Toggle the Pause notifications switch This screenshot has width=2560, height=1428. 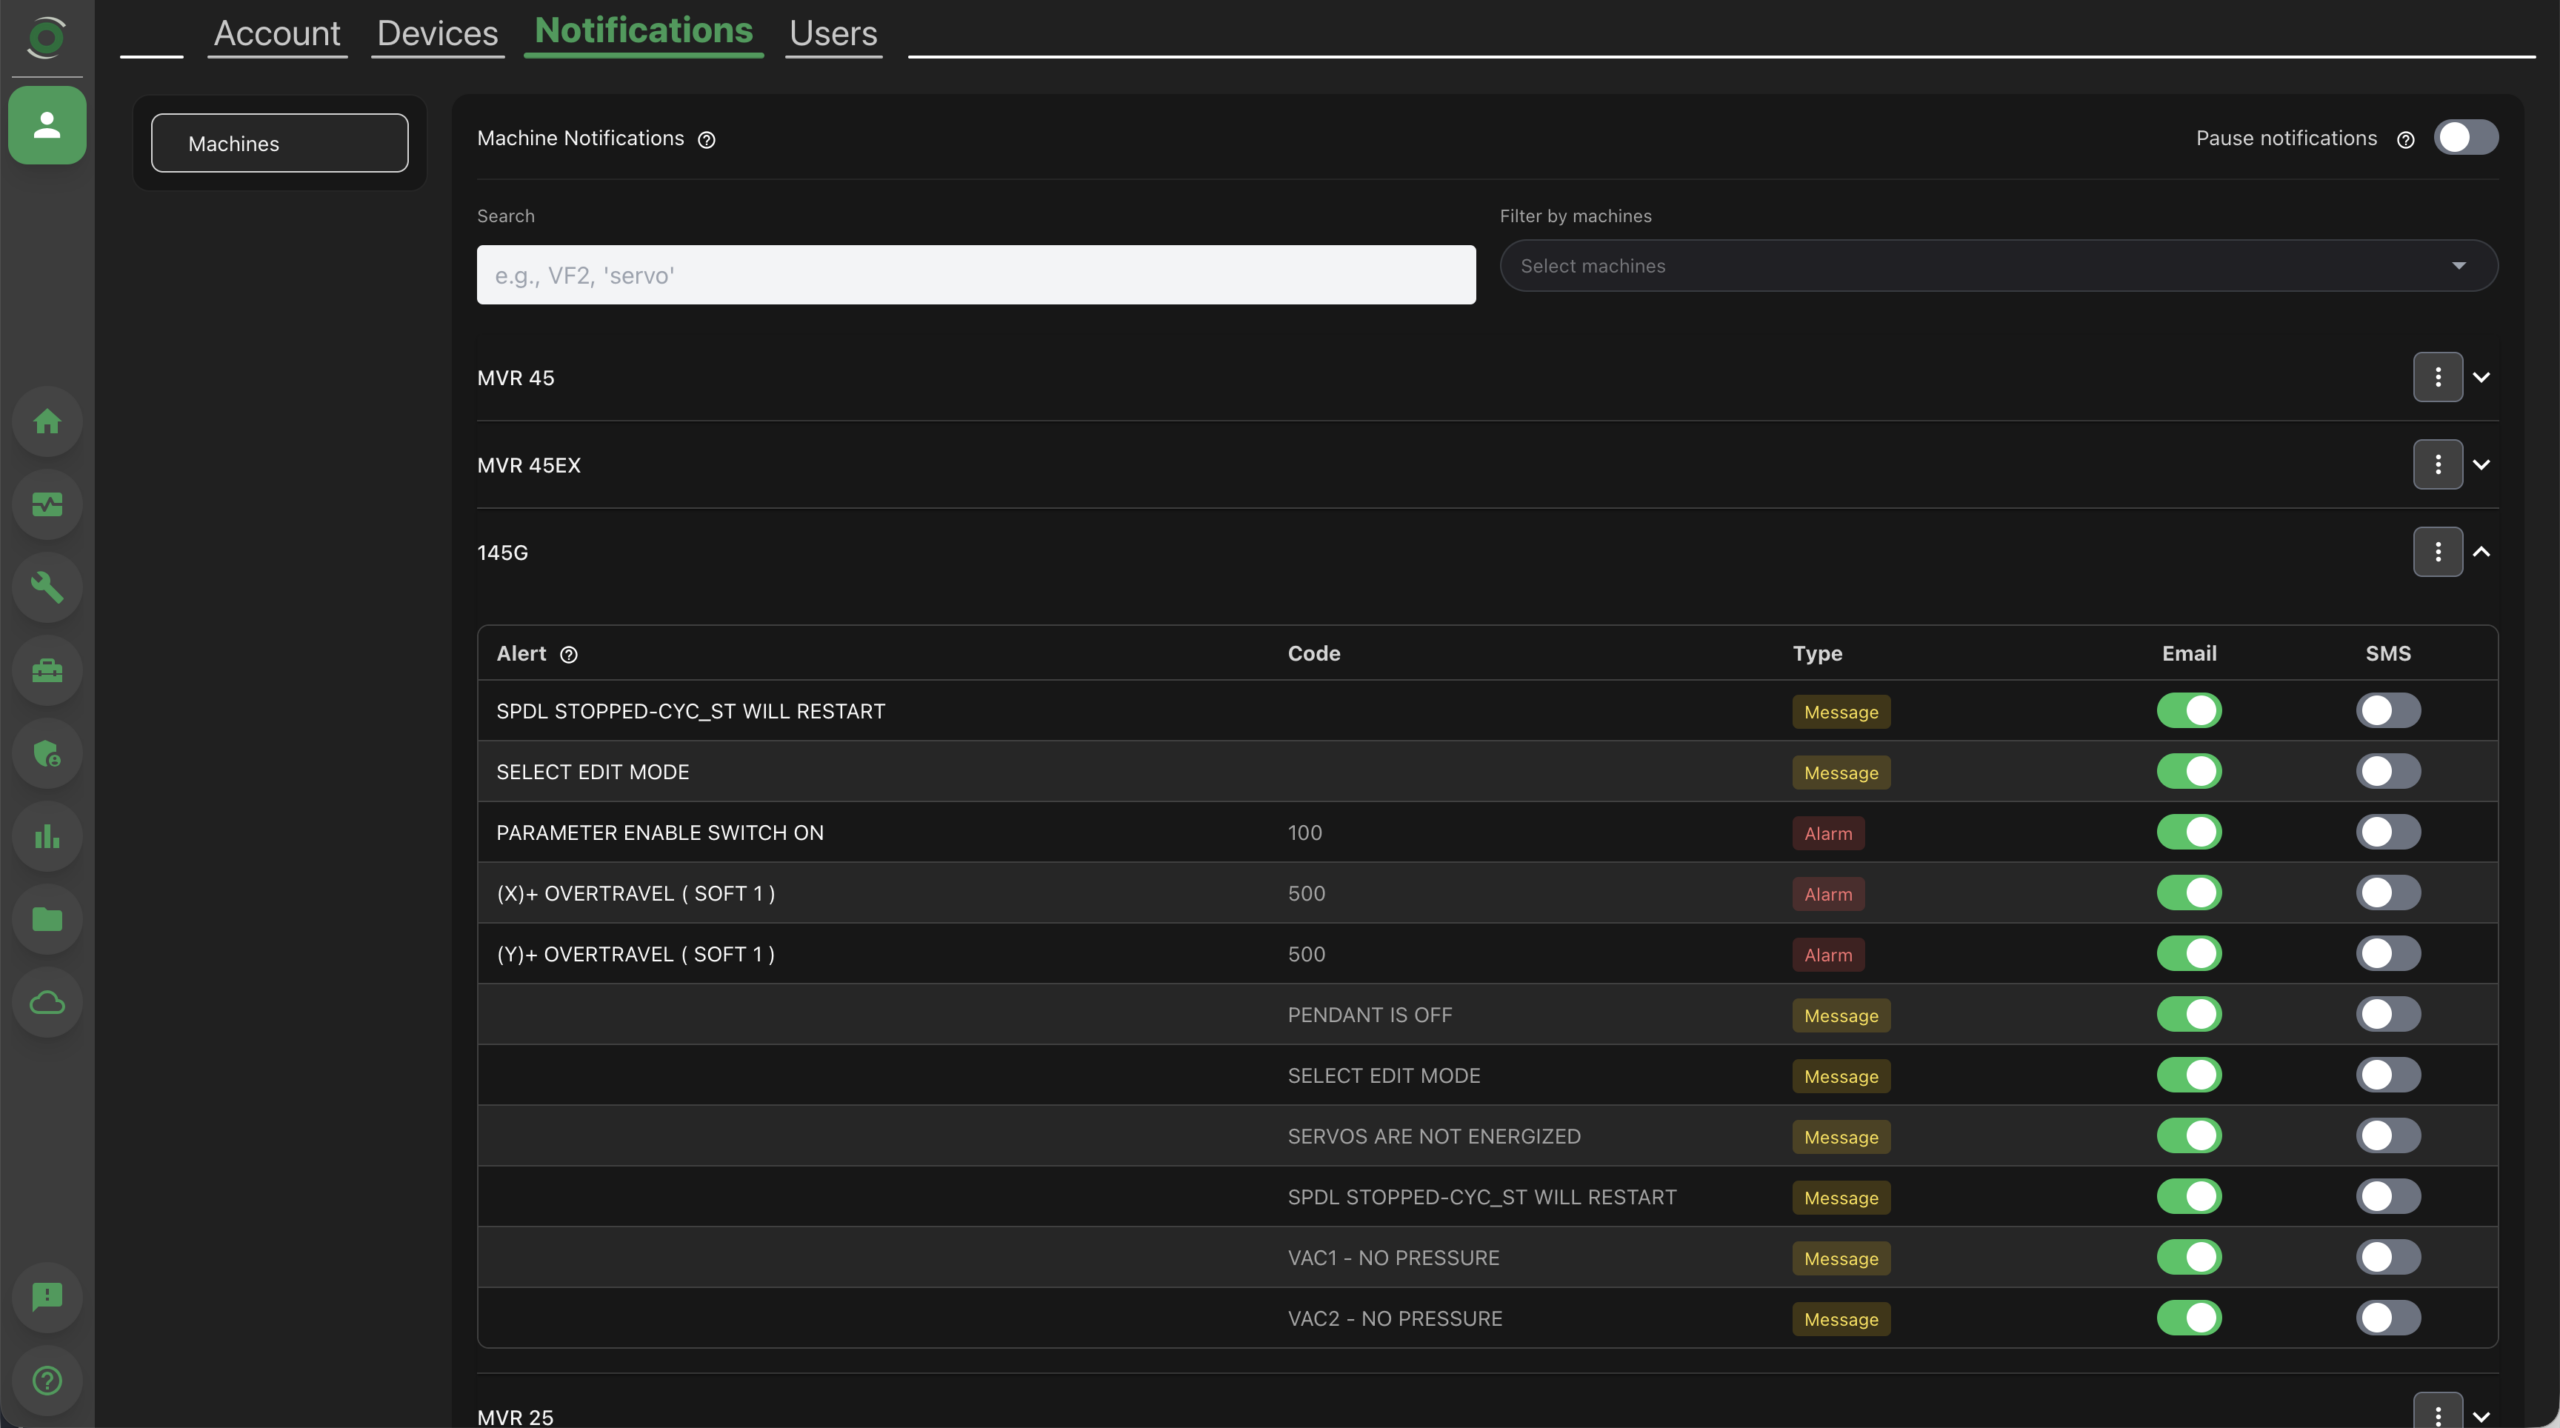[2465, 138]
